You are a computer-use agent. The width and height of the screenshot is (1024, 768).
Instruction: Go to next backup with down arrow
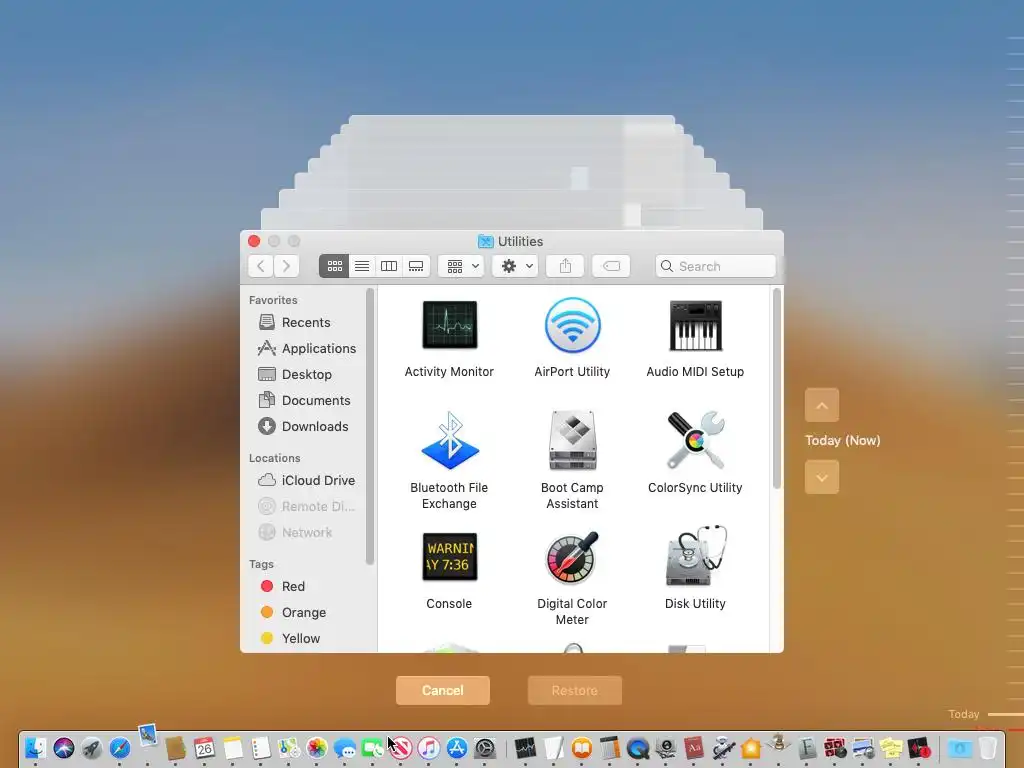tap(822, 477)
